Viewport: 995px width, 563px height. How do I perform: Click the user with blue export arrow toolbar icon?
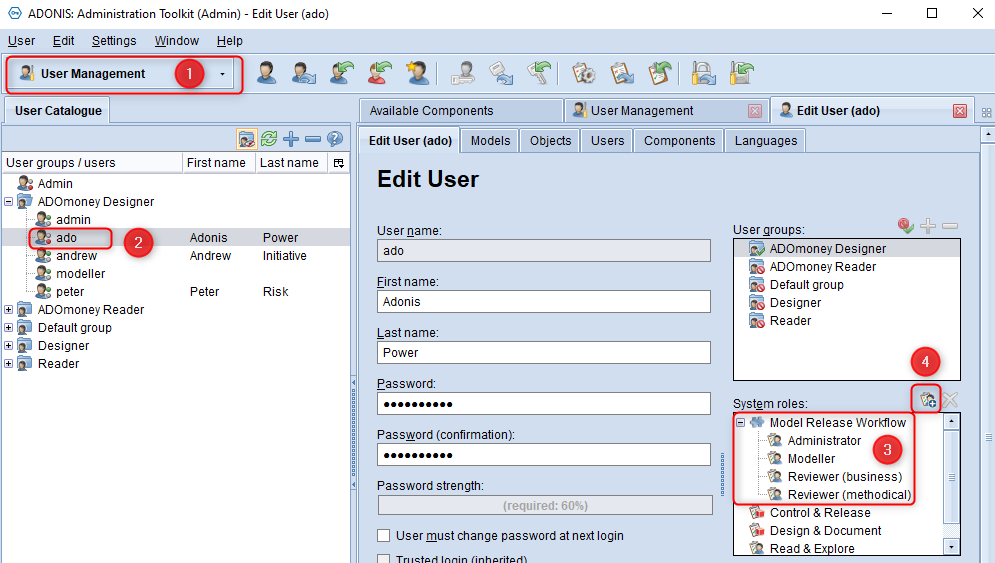pyautogui.click(x=304, y=73)
